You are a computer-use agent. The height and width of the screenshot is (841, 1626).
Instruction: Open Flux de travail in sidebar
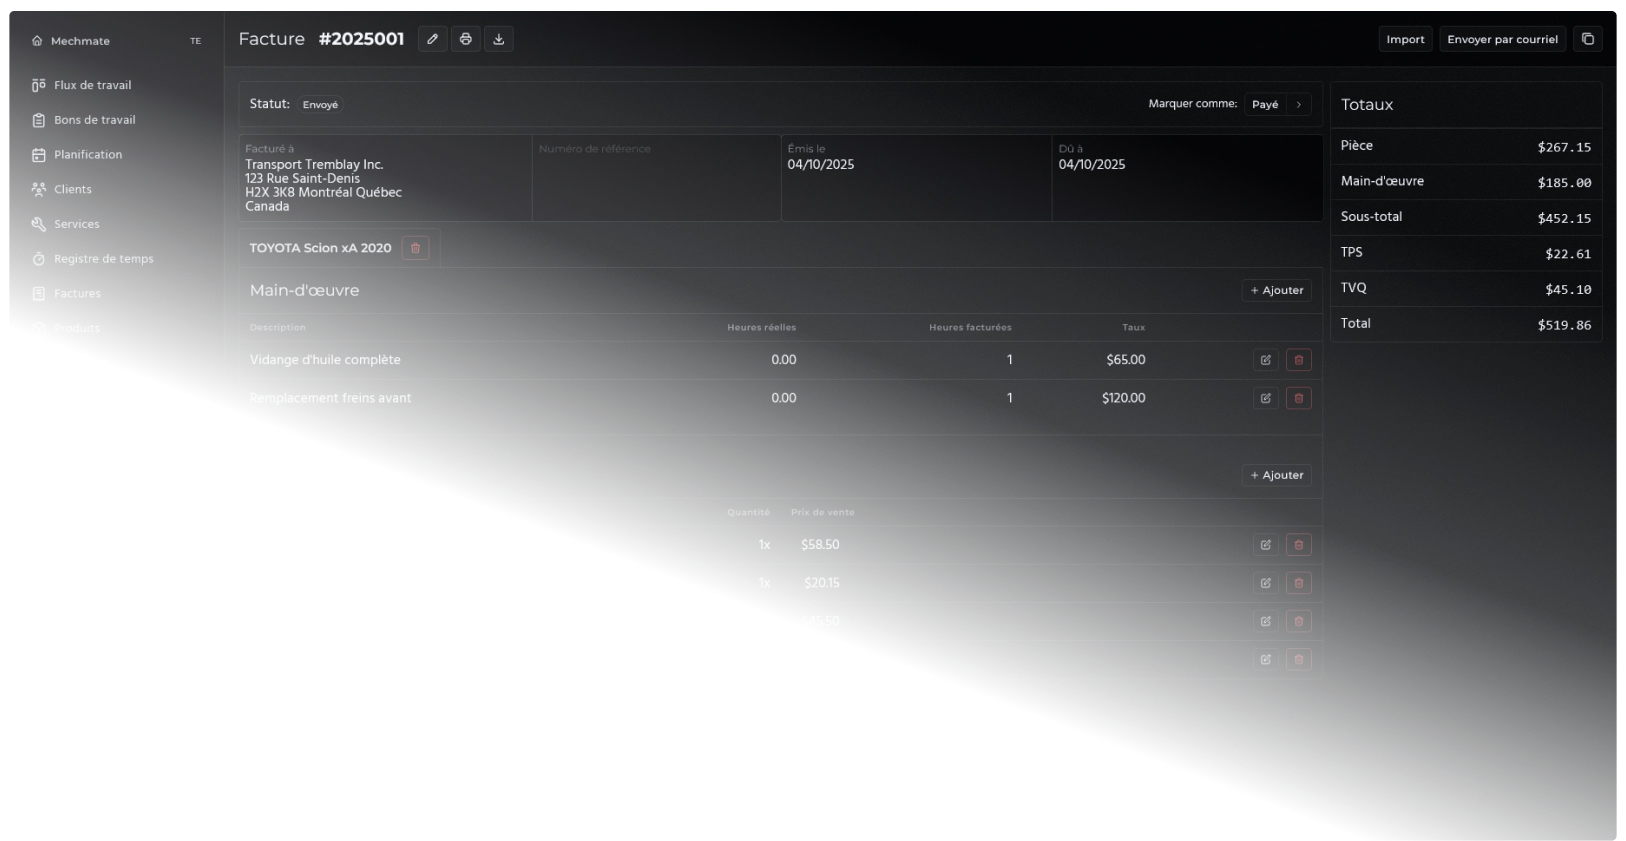tap(92, 85)
